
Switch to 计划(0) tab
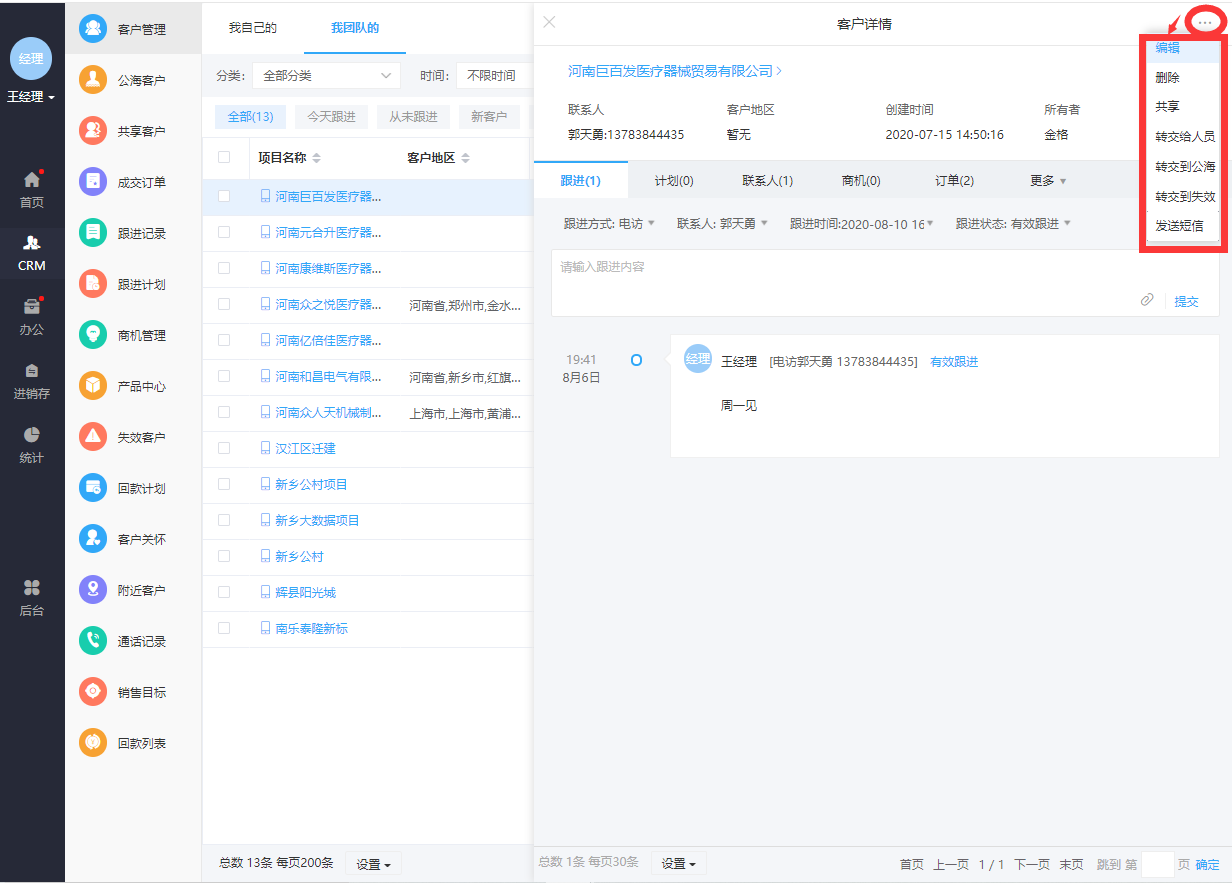[x=674, y=181]
